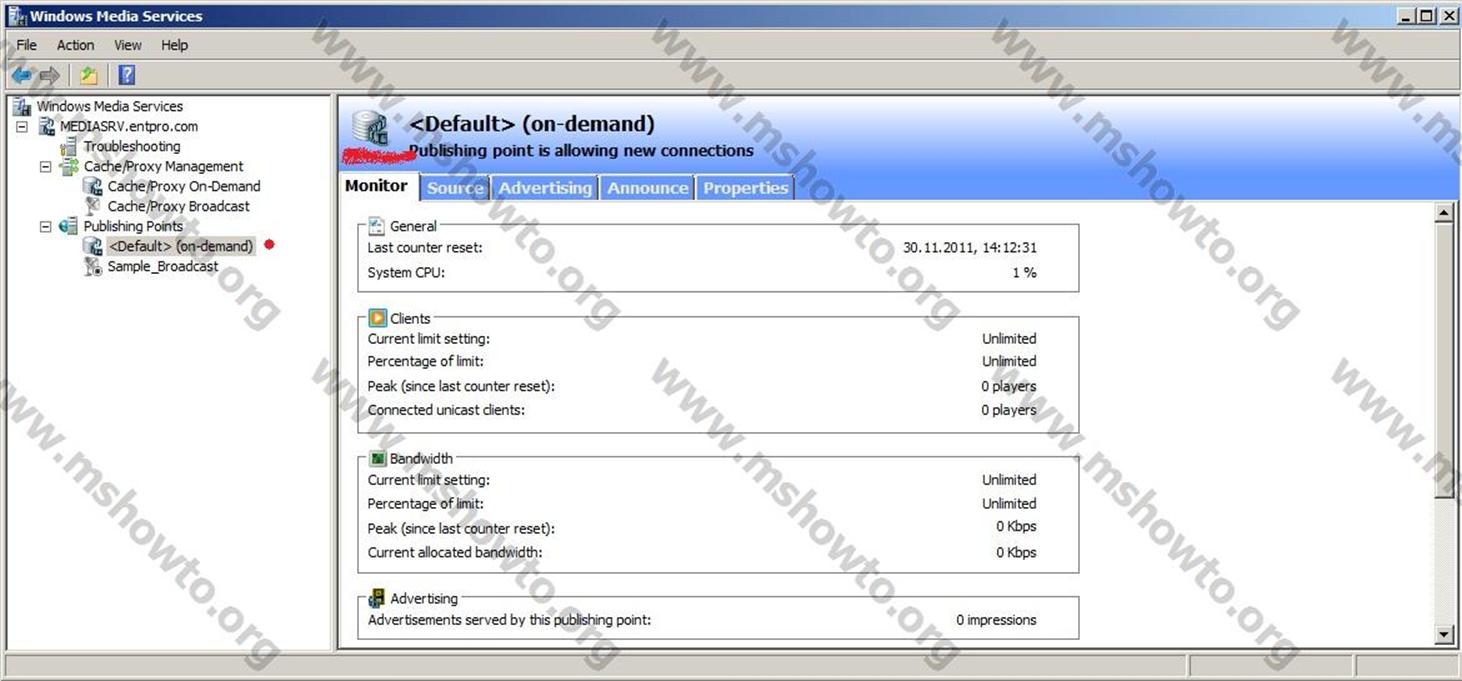Select Troubleshooting in the tree

pos(132,146)
